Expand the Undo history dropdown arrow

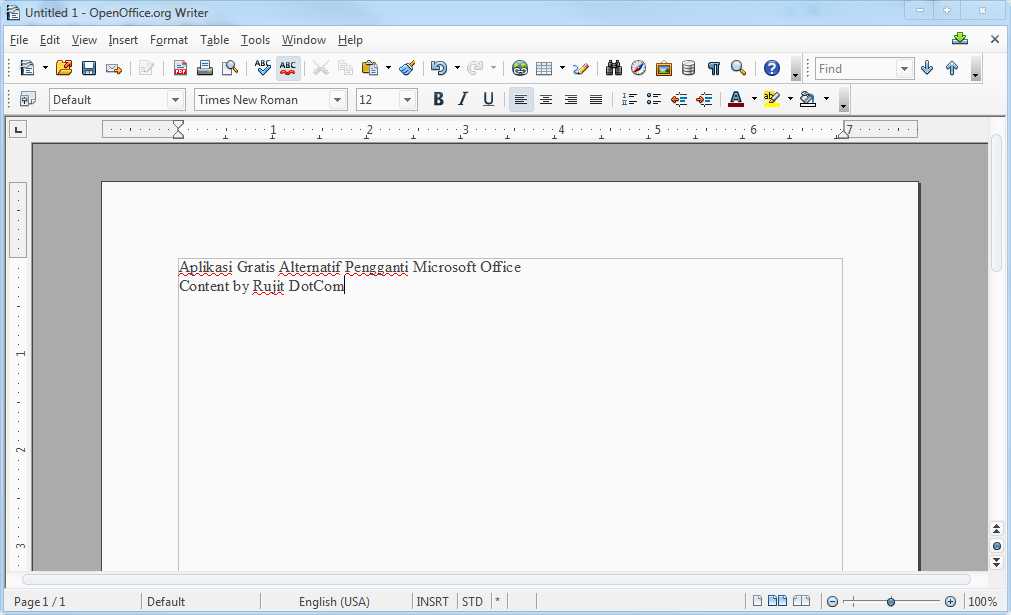[457, 68]
